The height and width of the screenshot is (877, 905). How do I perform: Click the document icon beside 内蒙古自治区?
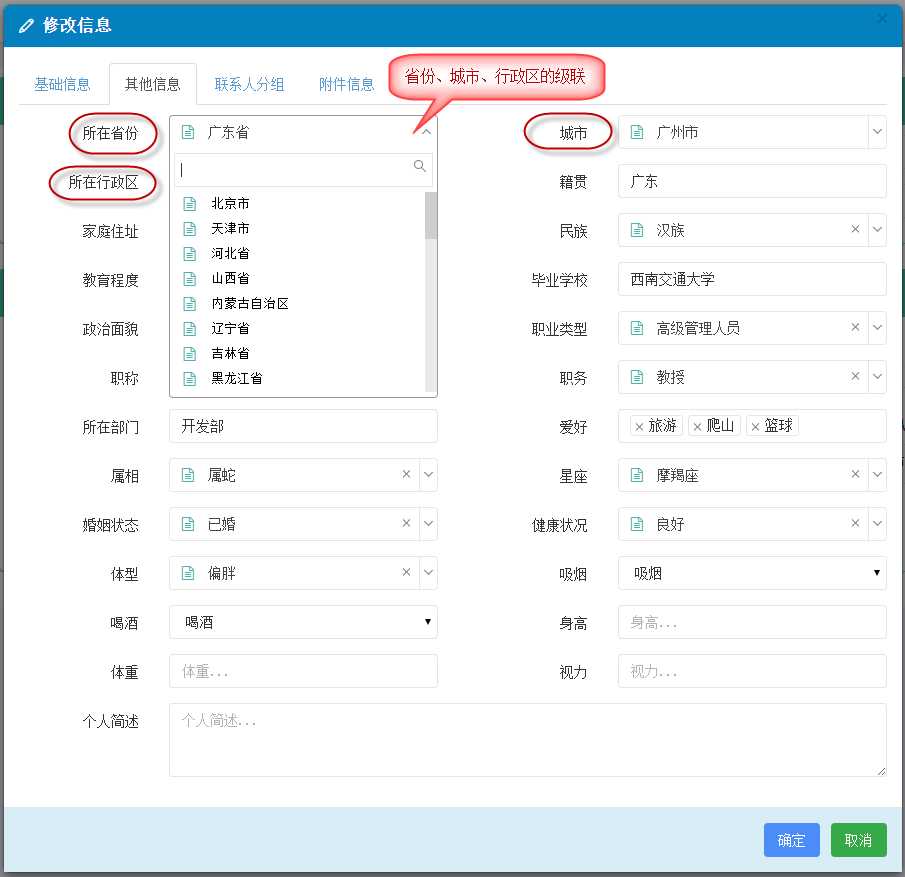point(189,304)
